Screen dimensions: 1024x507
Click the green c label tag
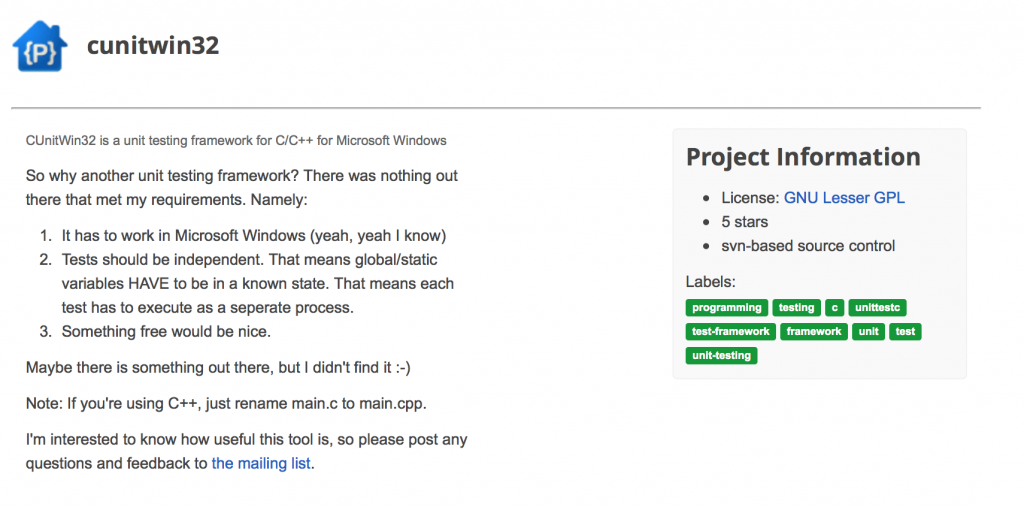click(x=834, y=308)
